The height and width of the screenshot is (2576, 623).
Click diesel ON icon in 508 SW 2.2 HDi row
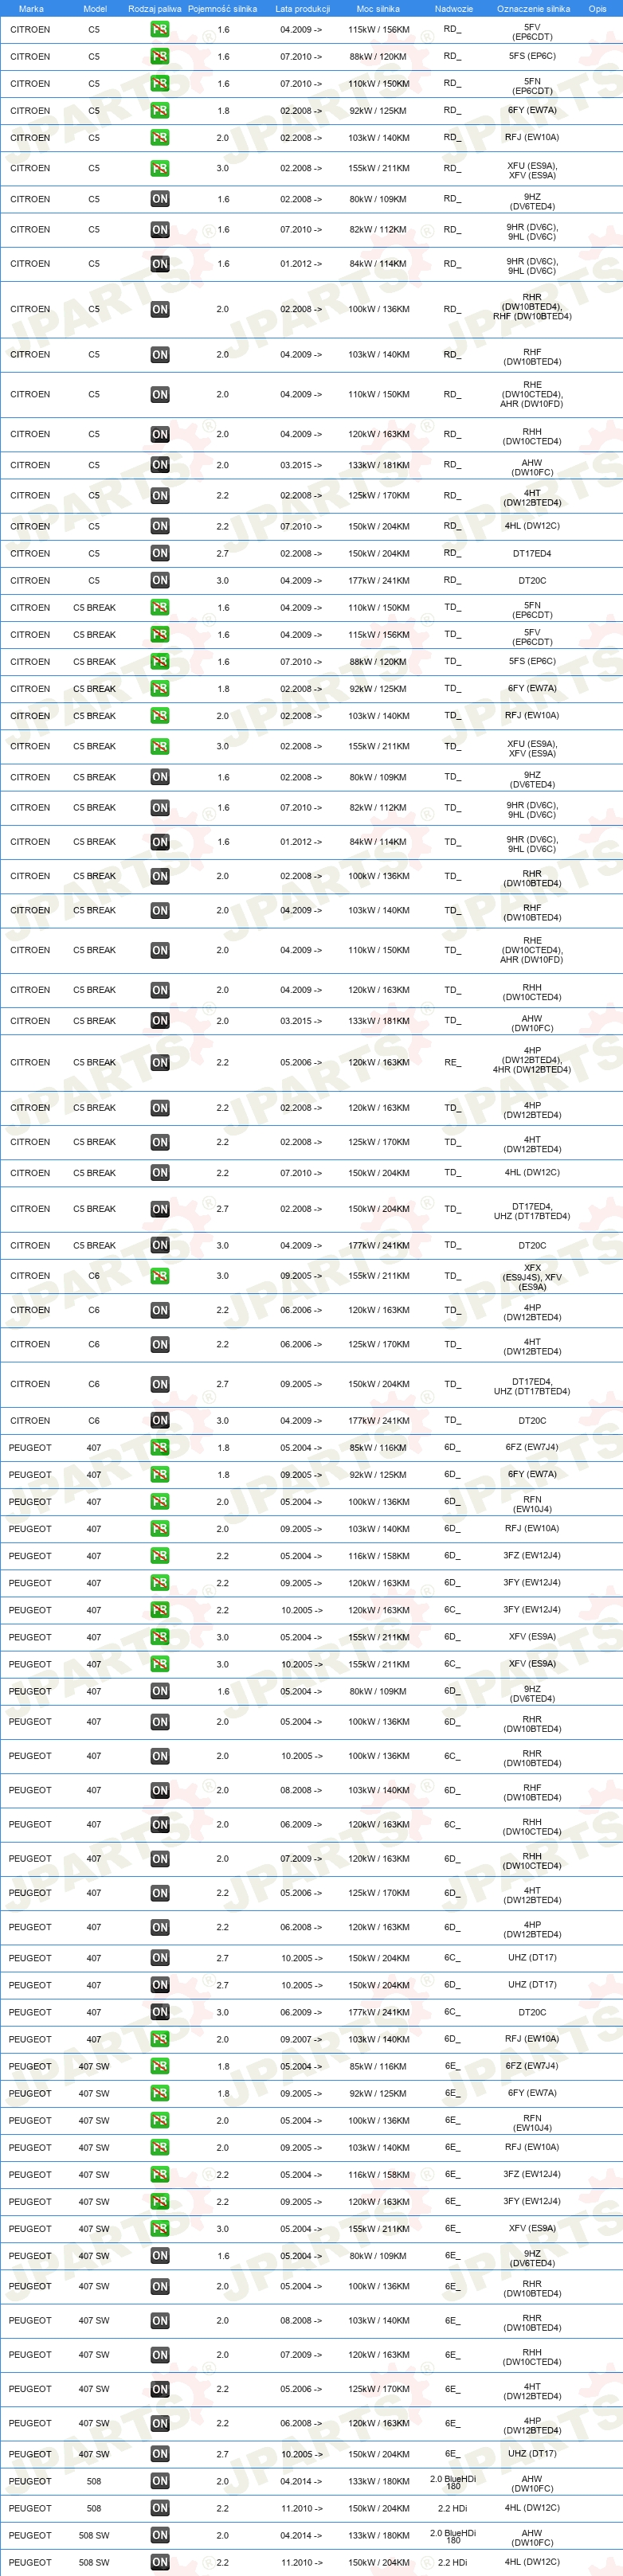(x=159, y=2562)
